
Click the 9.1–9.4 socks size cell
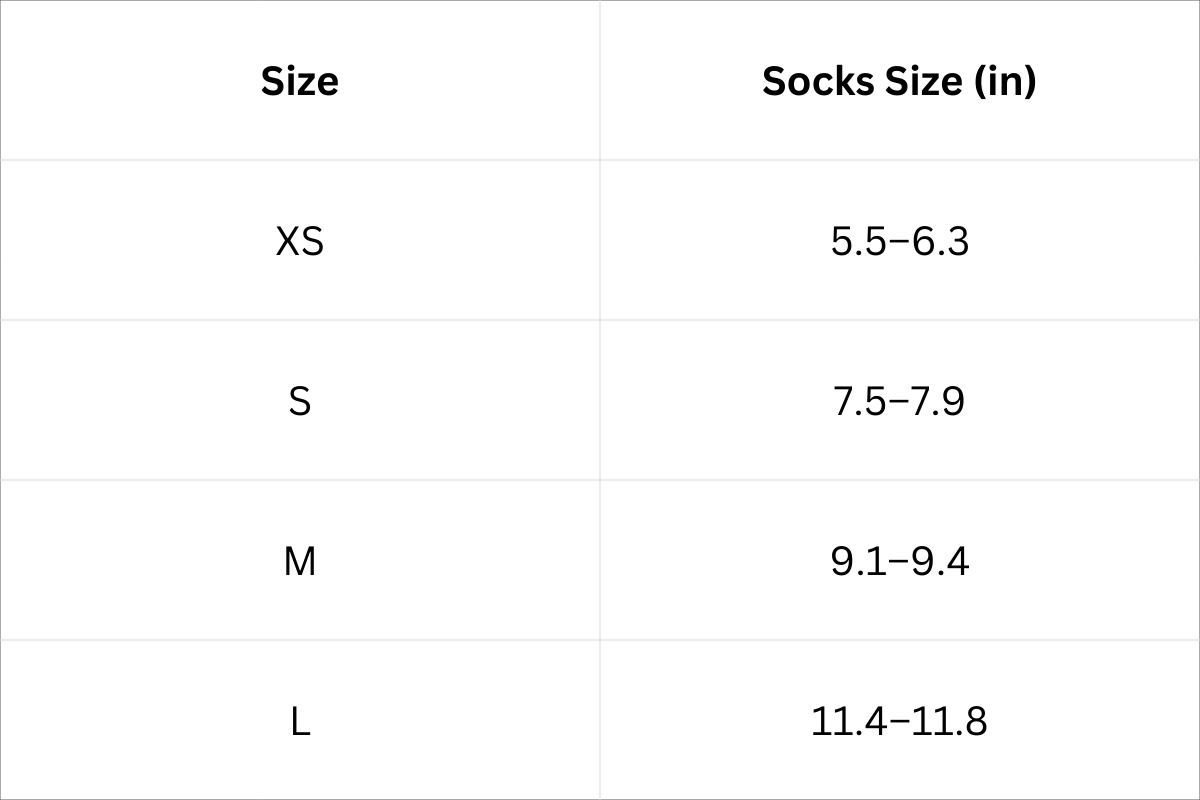[899, 561]
